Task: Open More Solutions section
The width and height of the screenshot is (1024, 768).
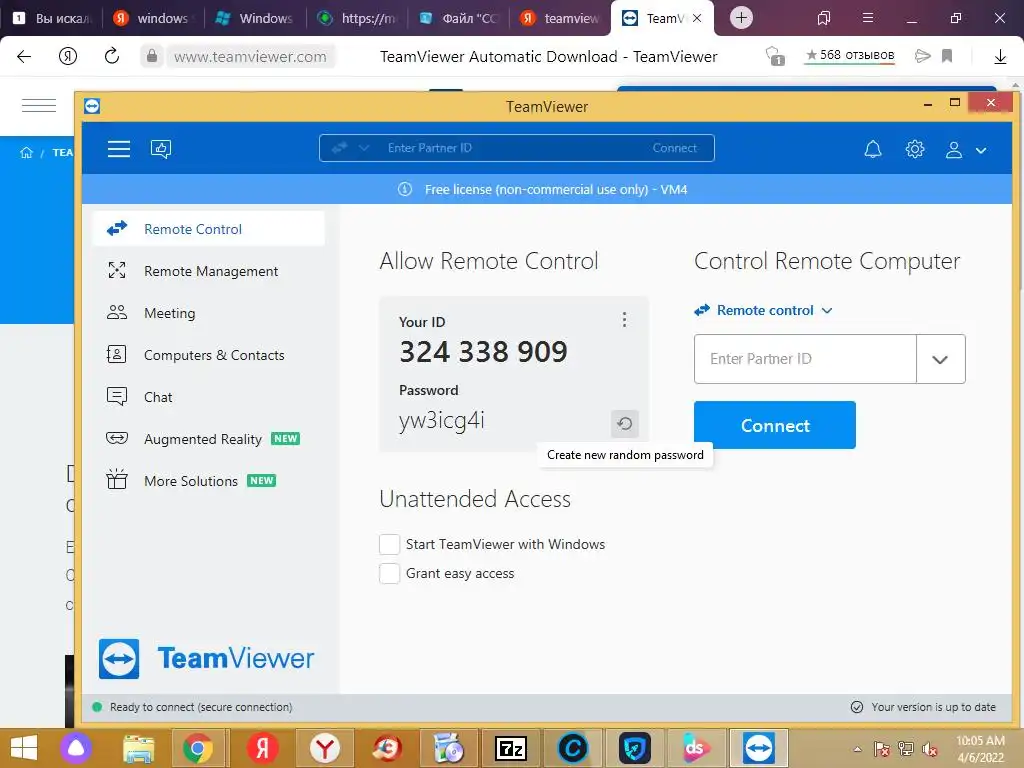Action: [208, 481]
